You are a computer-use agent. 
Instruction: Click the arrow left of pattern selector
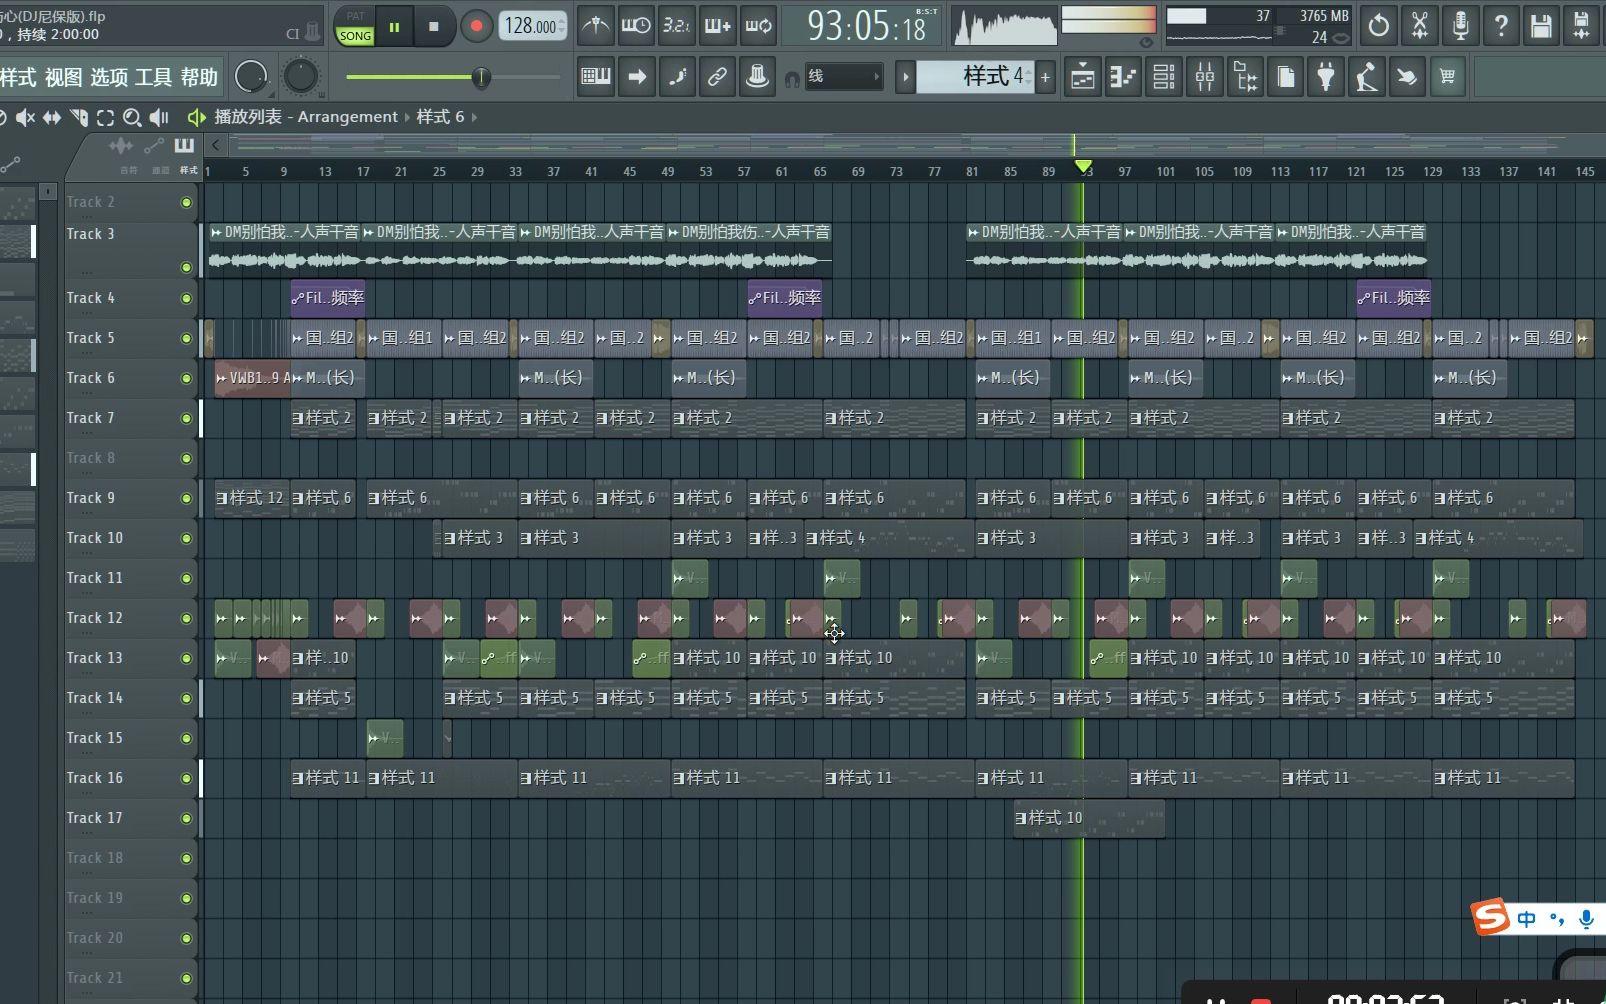pos(906,77)
